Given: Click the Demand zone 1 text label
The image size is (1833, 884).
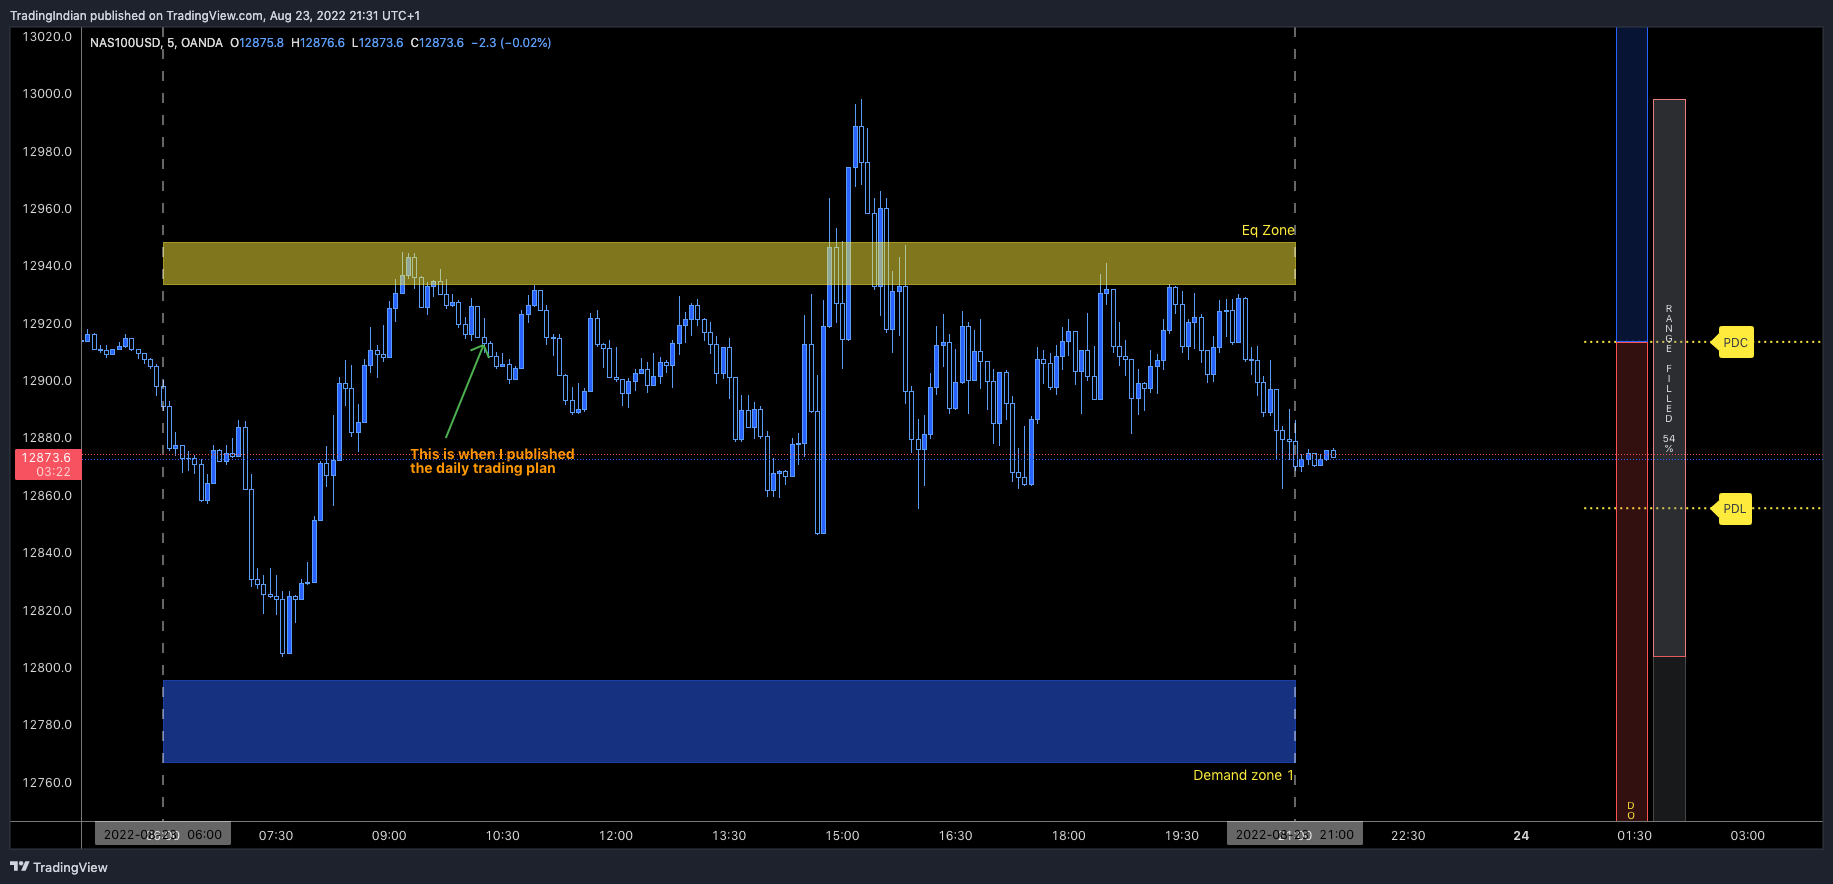Looking at the screenshot, I should pyautogui.click(x=1243, y=775).
